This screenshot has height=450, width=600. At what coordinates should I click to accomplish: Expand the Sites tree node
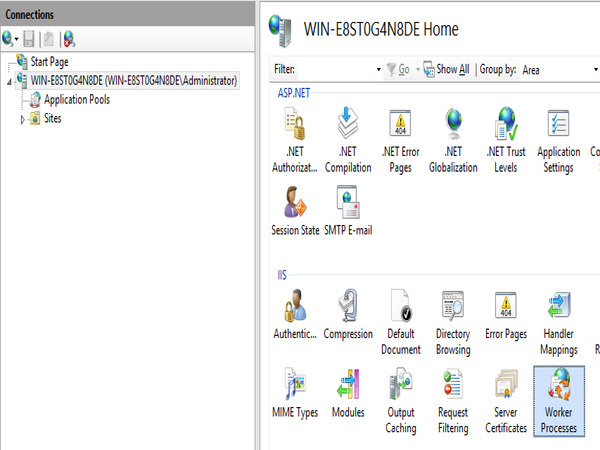tap(24, 119)
